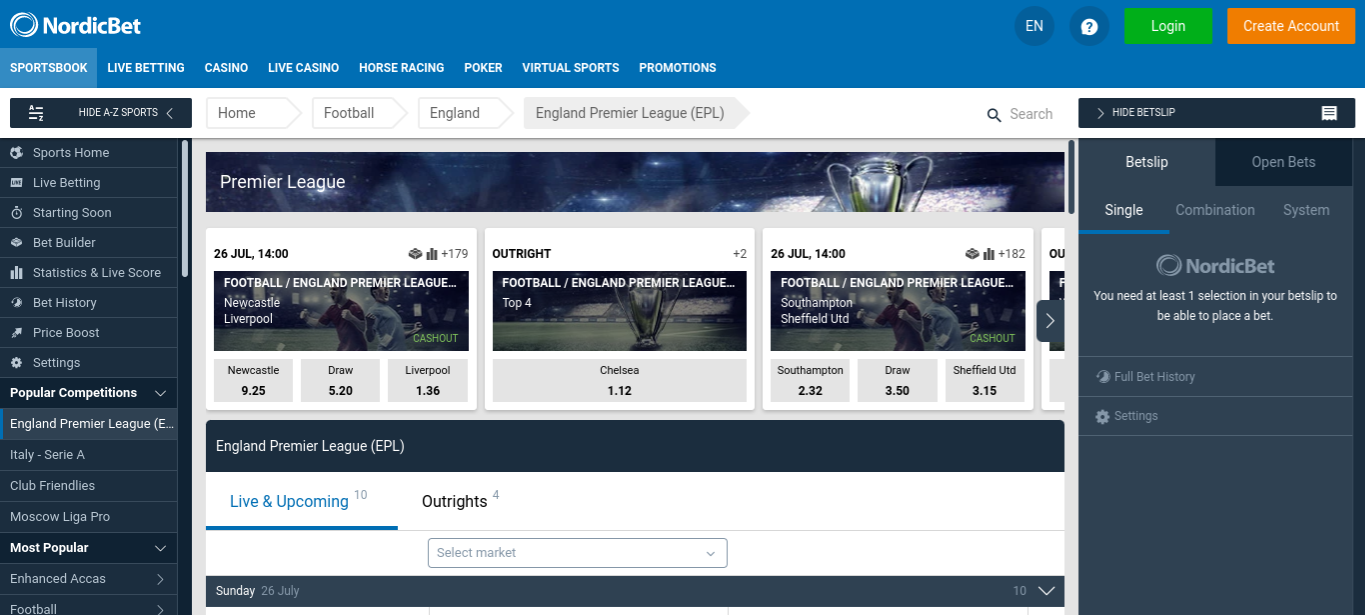Open the Live Casino menu item
Screen dimensions: 1365x615
pos(303,68)
